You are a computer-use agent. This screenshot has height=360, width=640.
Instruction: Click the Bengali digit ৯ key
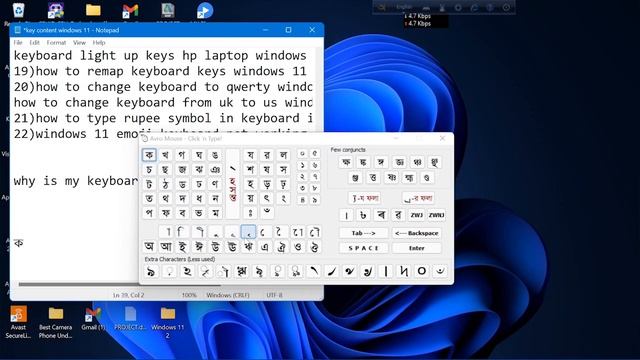pos(314,200)
